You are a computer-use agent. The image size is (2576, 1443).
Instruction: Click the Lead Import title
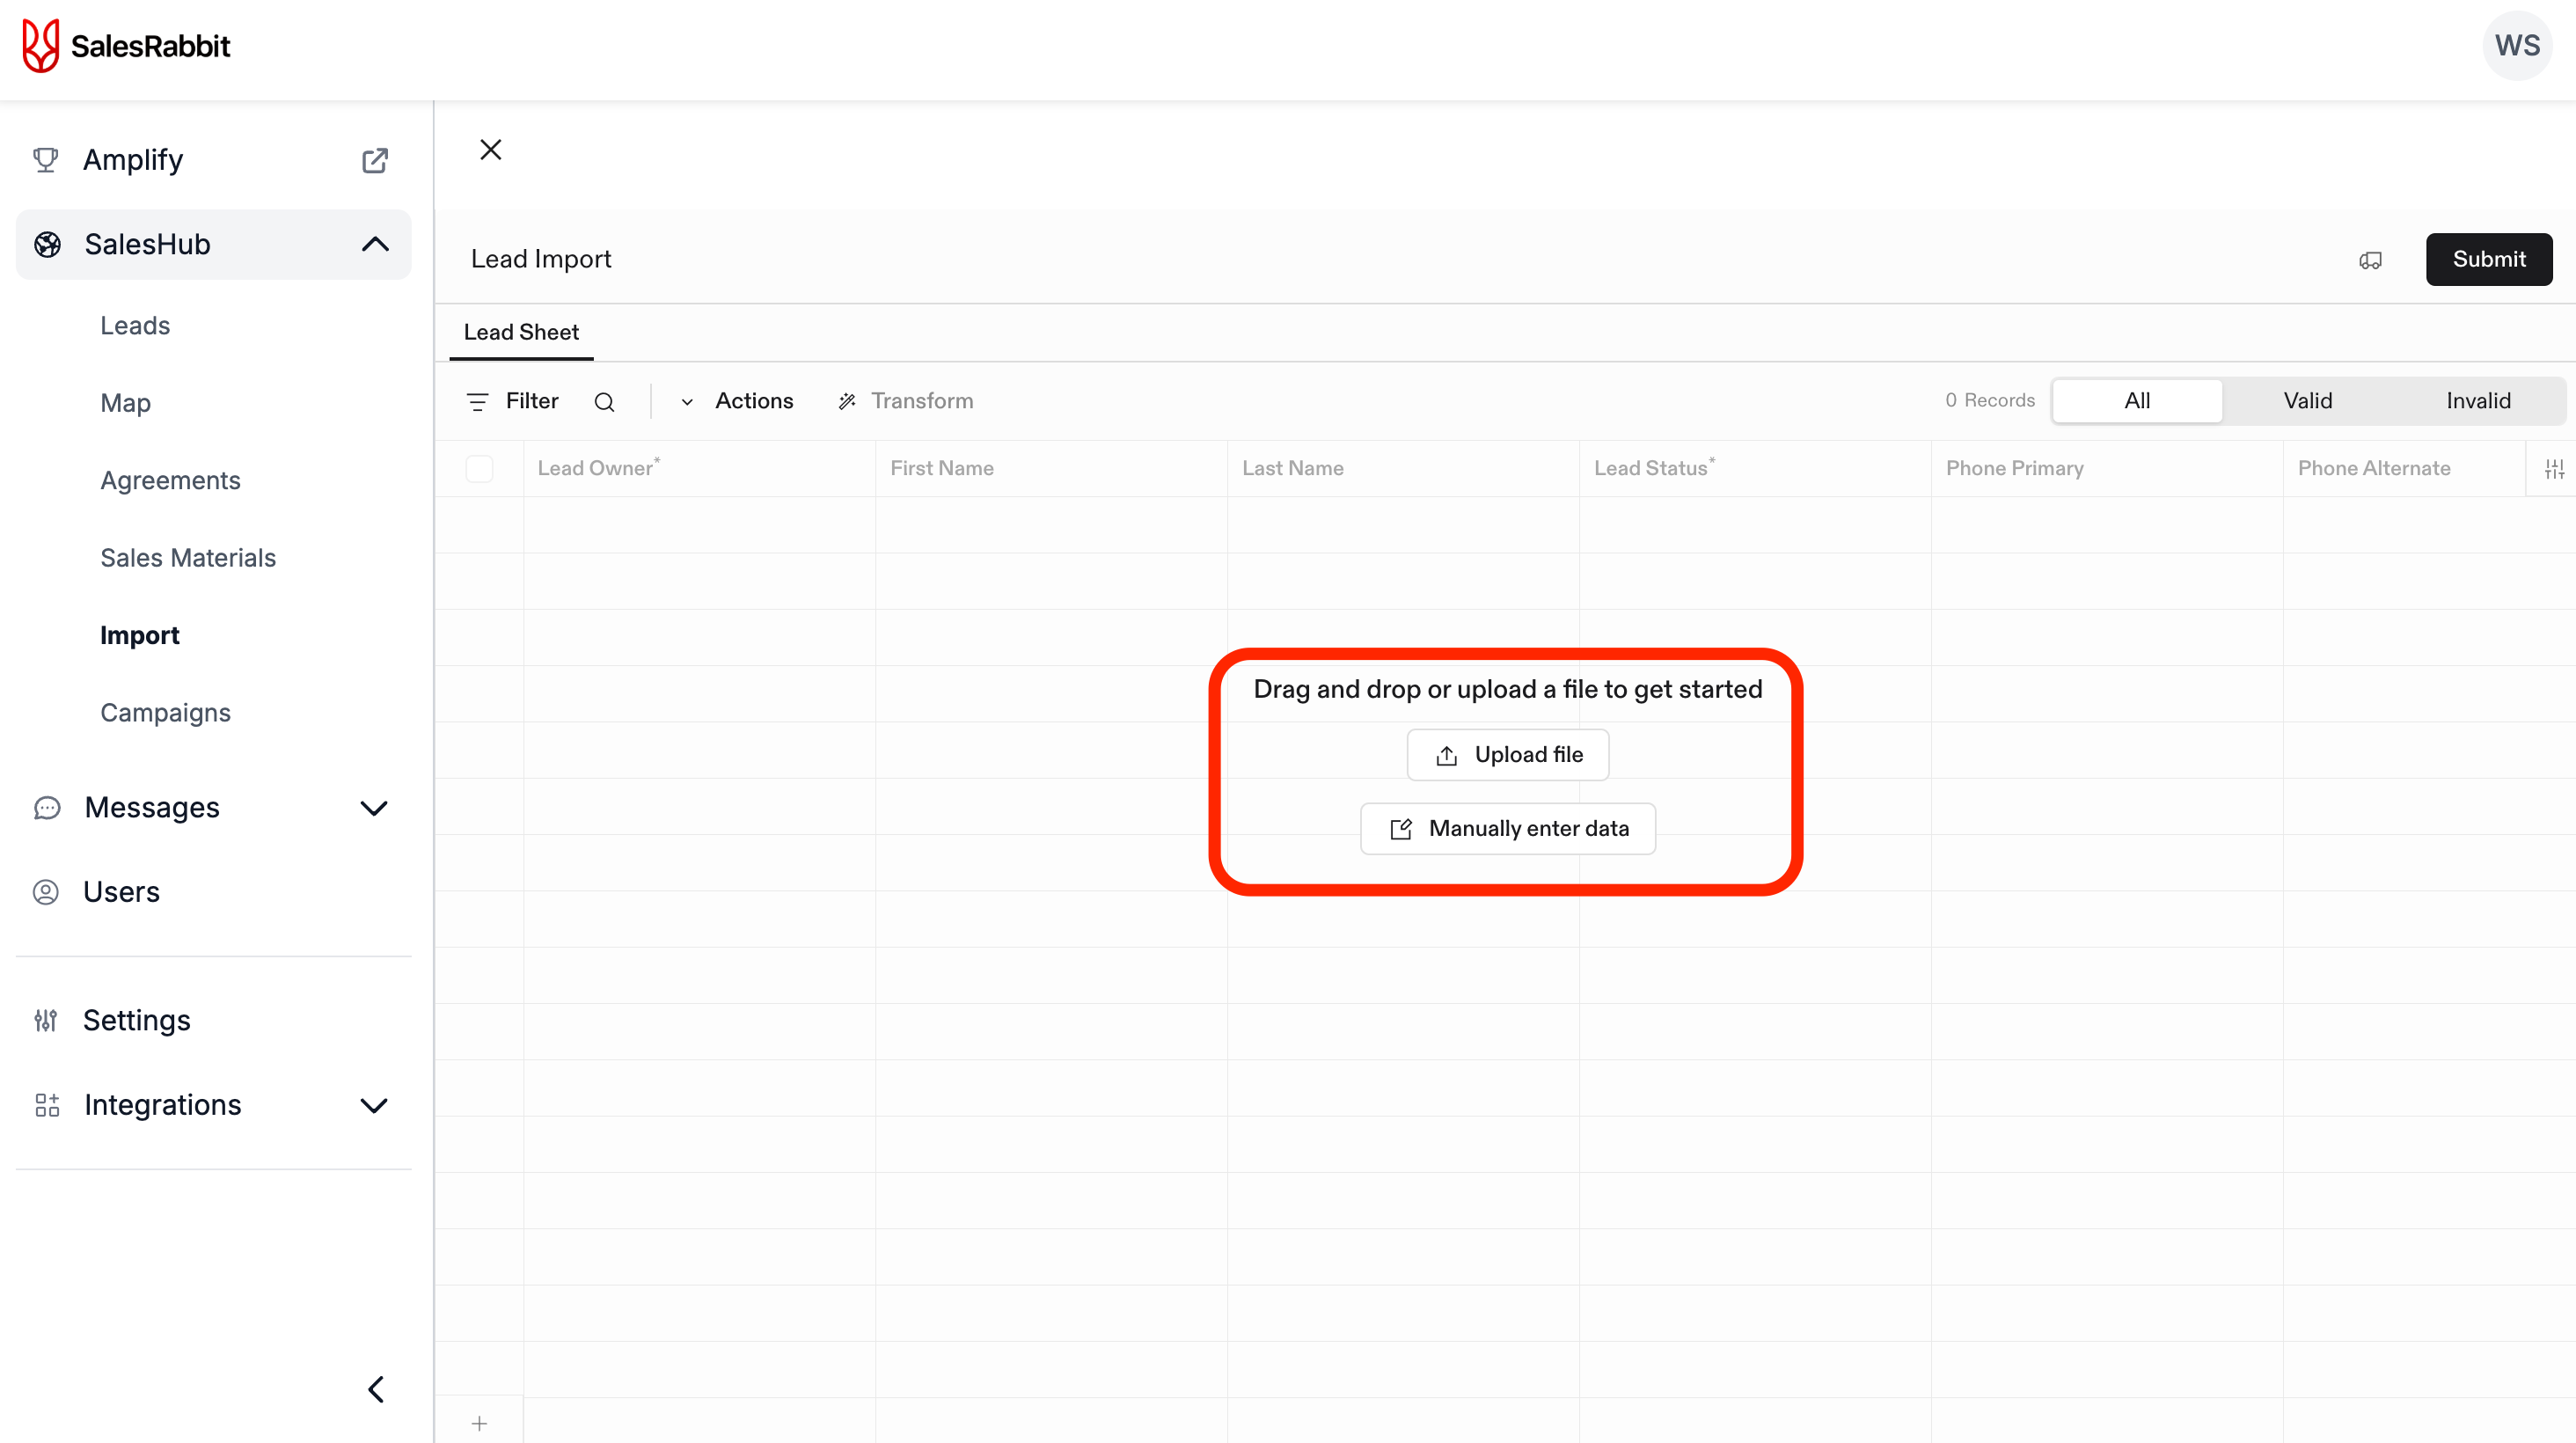[x=541, y=259]
